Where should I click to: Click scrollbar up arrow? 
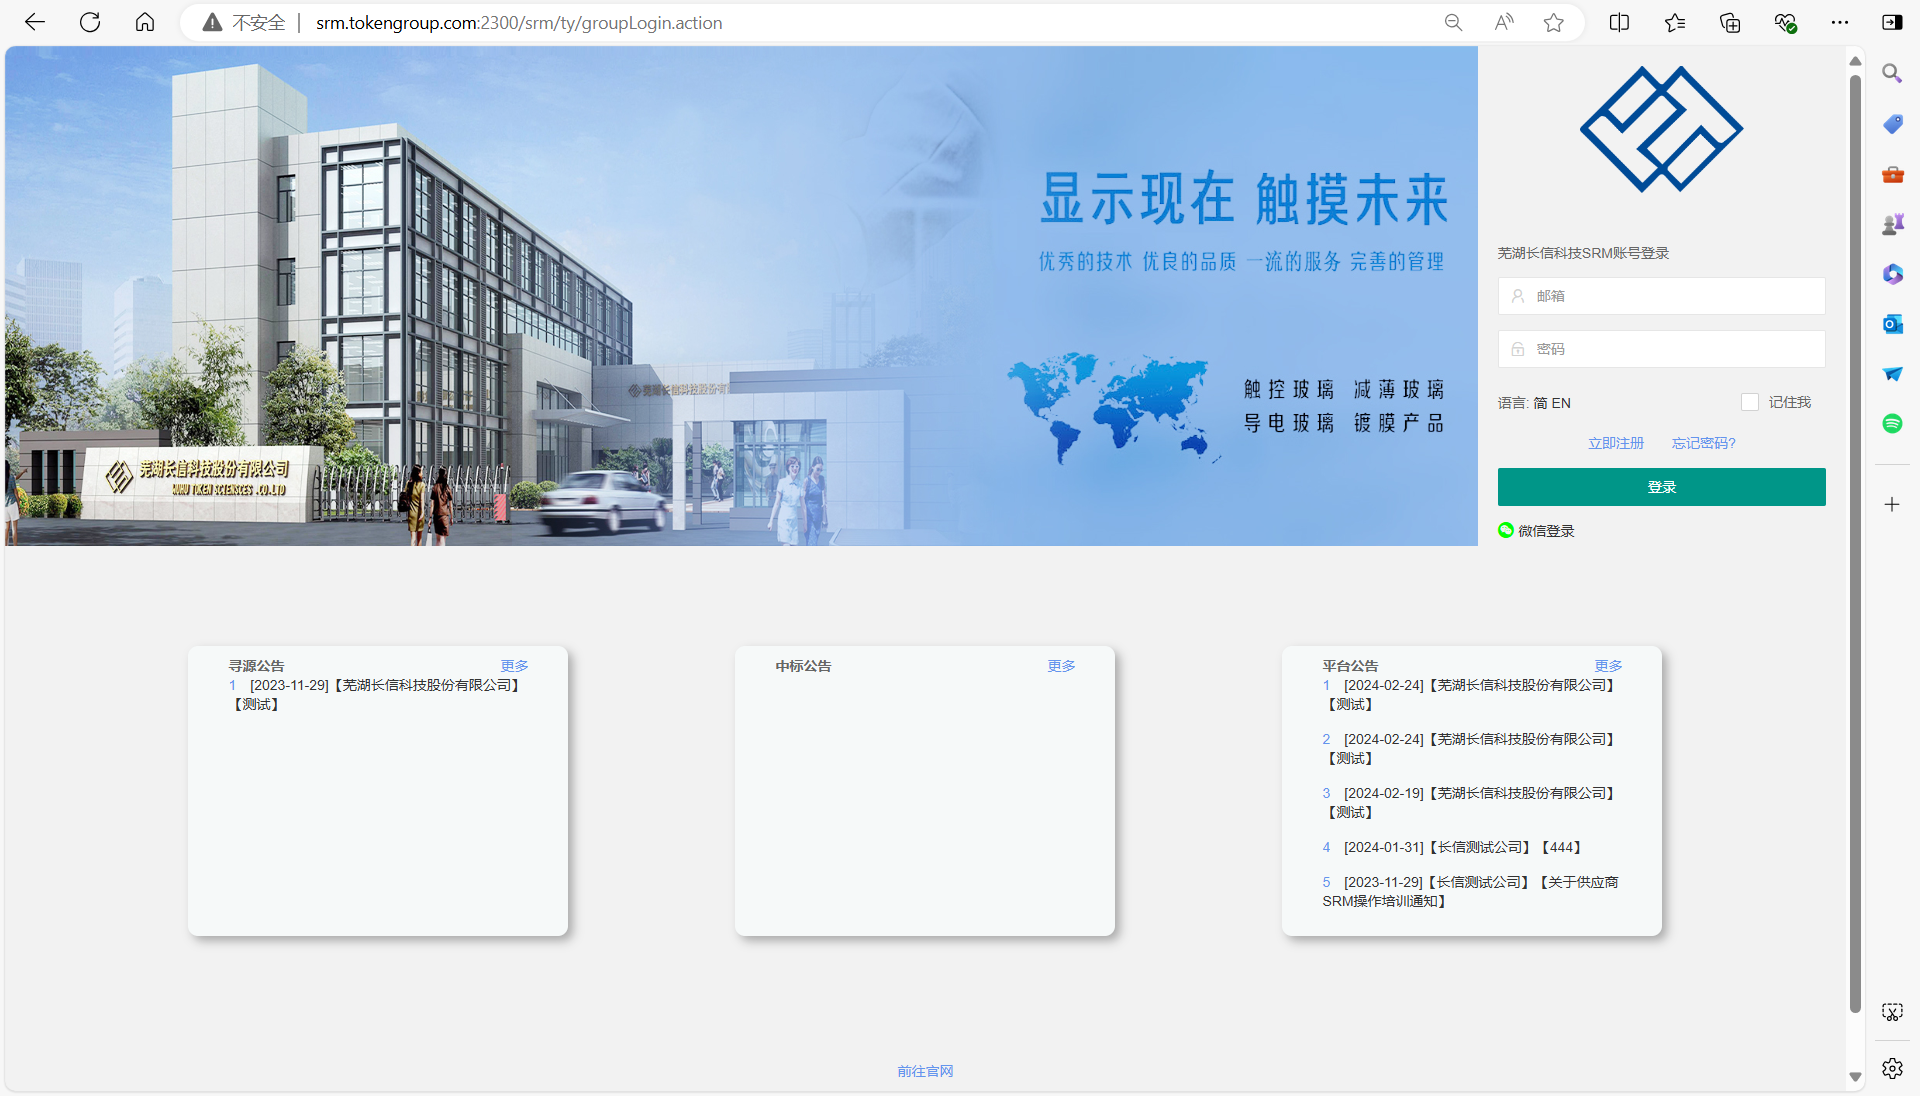pyautogui.click(x=1855, y=61)
